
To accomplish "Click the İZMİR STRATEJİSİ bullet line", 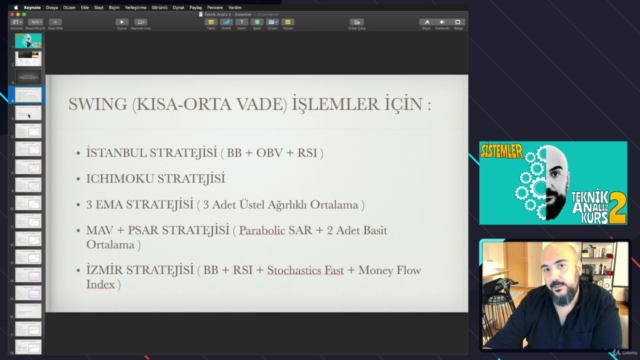I will [x=253, y=277].
